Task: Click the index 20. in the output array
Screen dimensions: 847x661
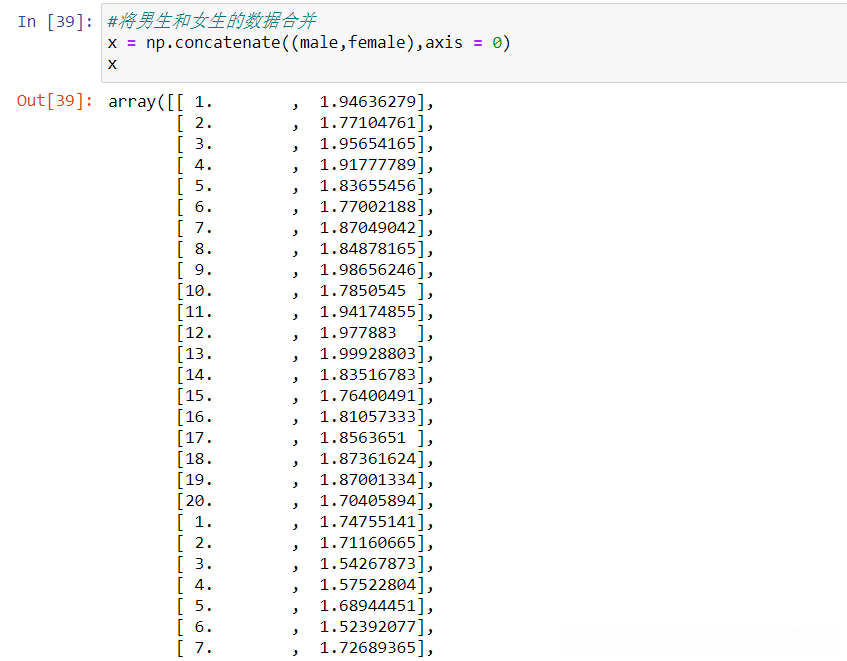Action: tap(199, 501)
